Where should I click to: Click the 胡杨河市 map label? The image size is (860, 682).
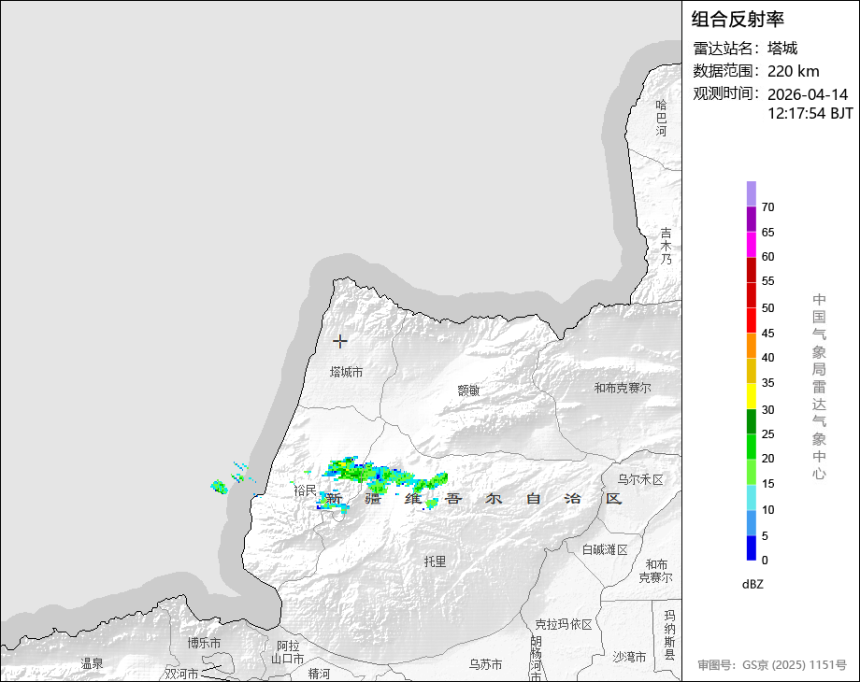(x=536, y=658)
